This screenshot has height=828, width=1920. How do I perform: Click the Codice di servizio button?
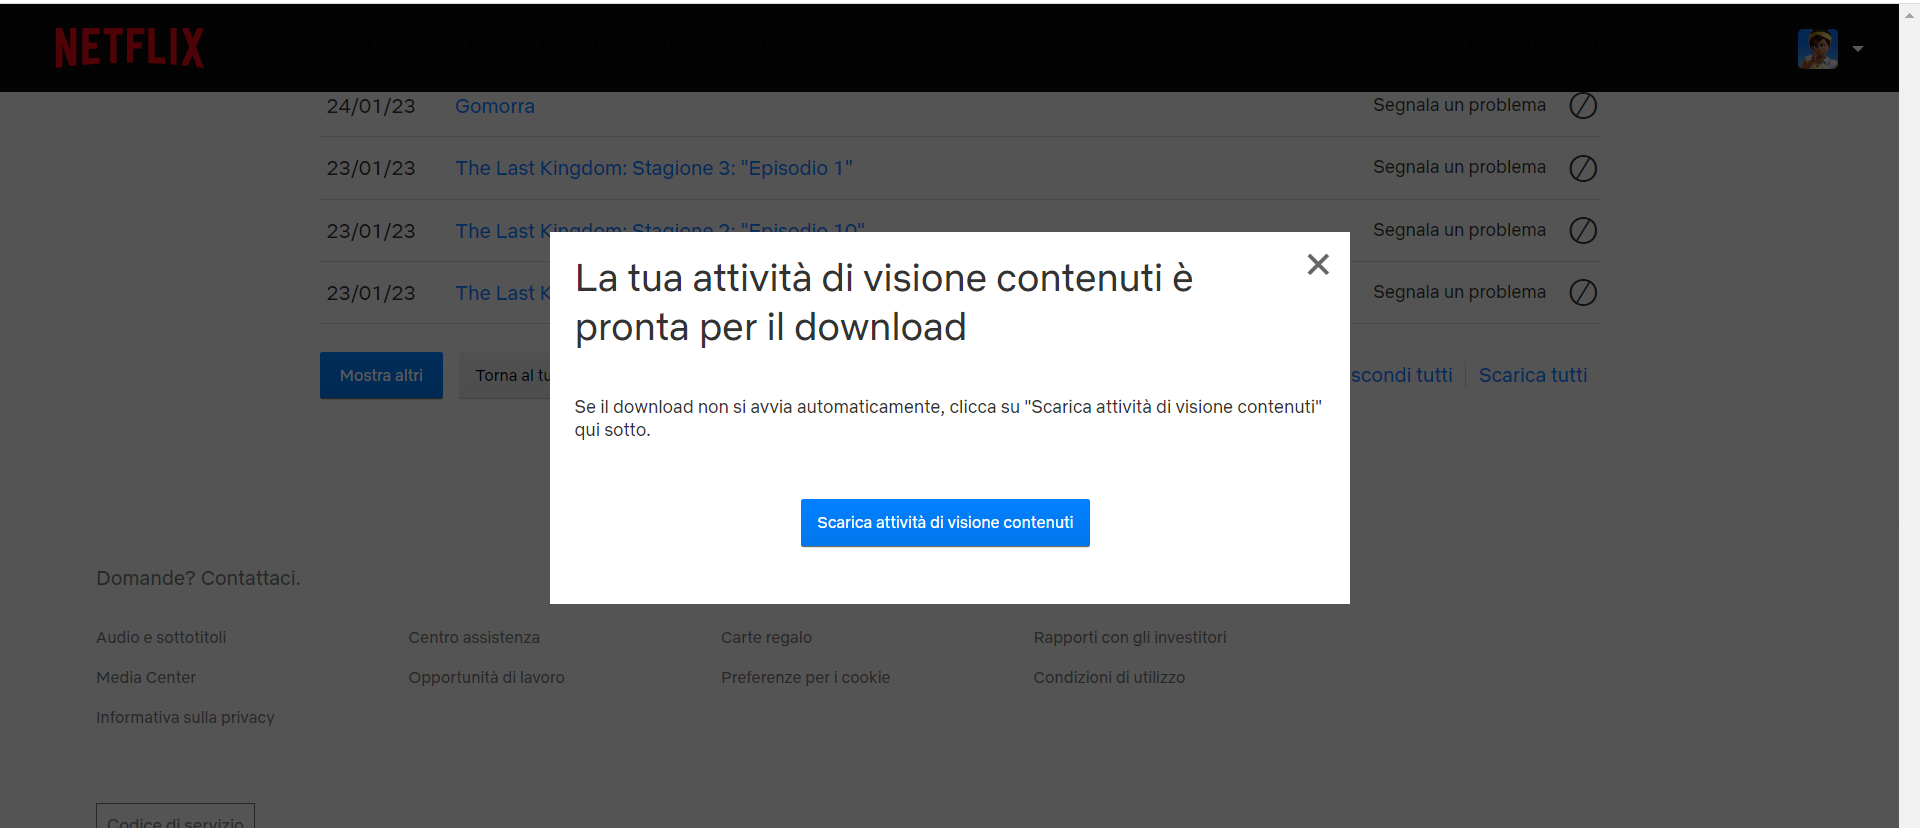(x=175, y=819)
